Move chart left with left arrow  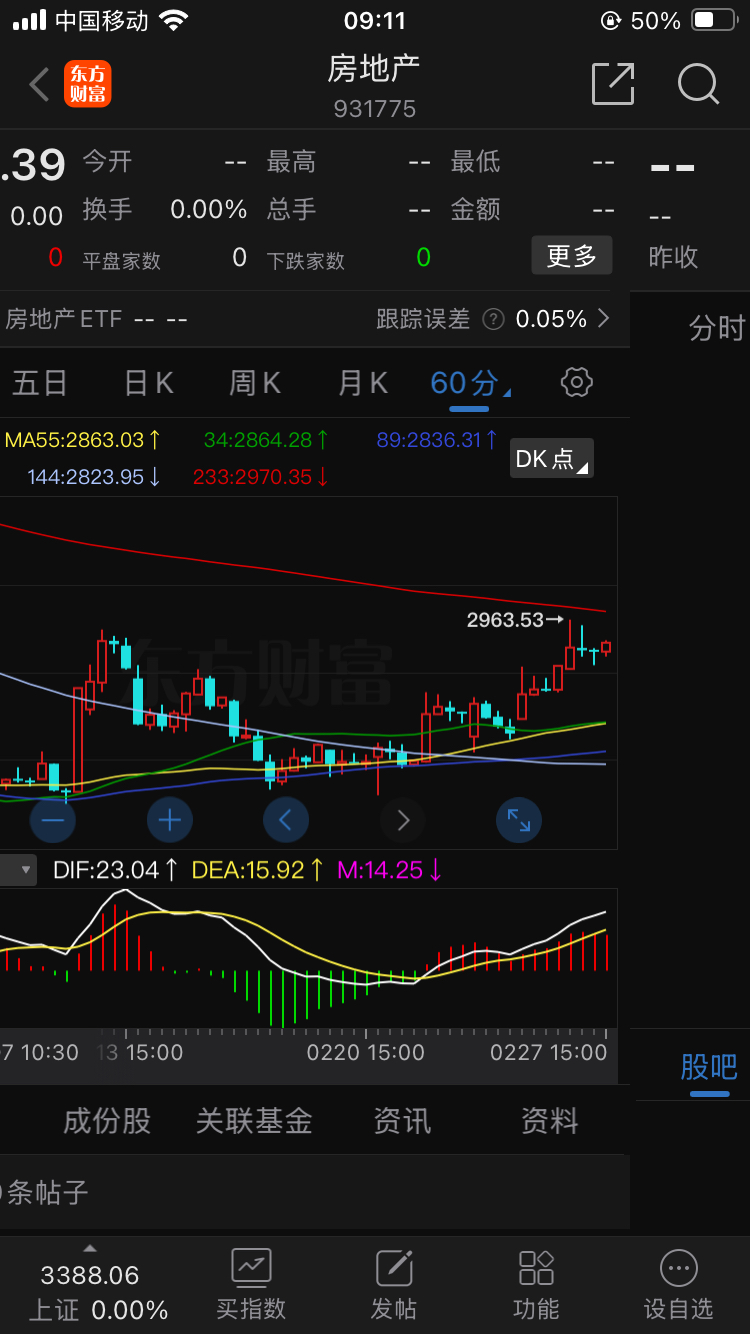[286, 821]
